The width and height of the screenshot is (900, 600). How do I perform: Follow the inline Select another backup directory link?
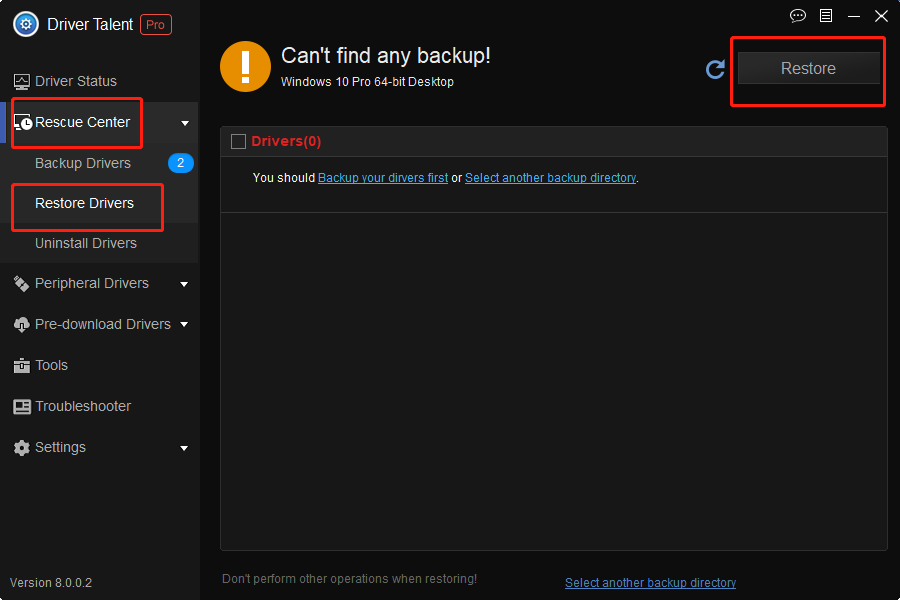point(550,178)
